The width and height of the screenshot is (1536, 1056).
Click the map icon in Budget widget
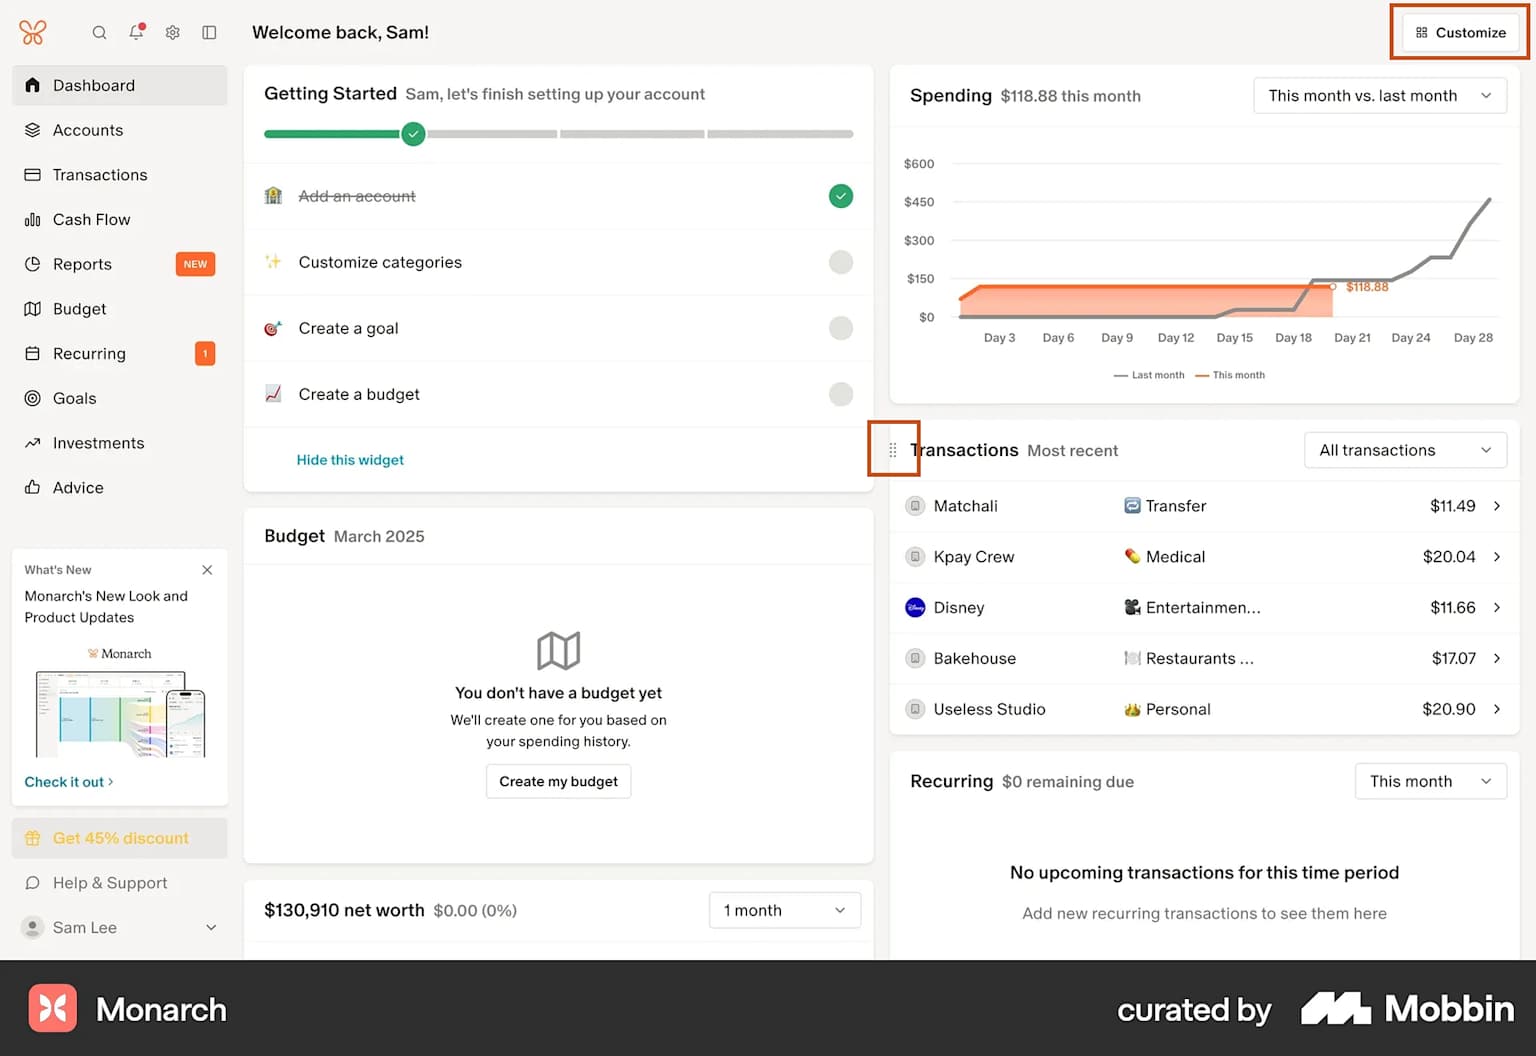coord(558,651)
